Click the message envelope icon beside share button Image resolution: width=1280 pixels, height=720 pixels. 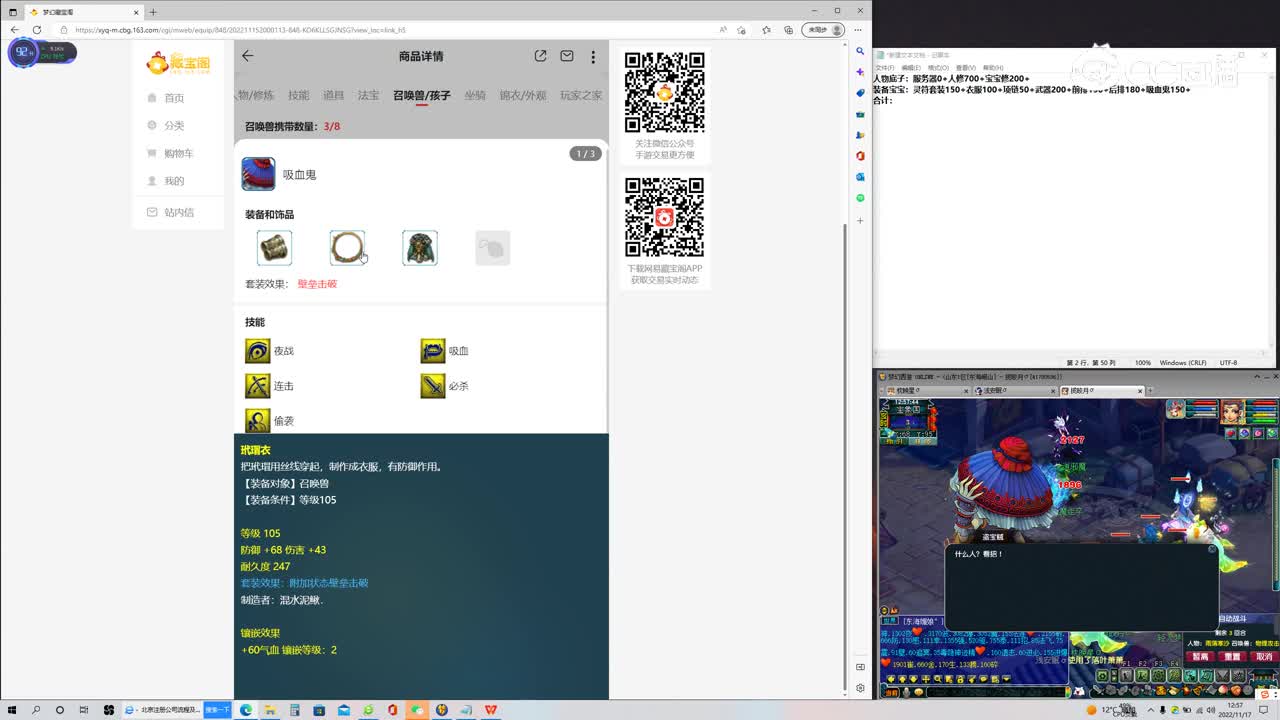pyautogui.click(x=566, y=57)
